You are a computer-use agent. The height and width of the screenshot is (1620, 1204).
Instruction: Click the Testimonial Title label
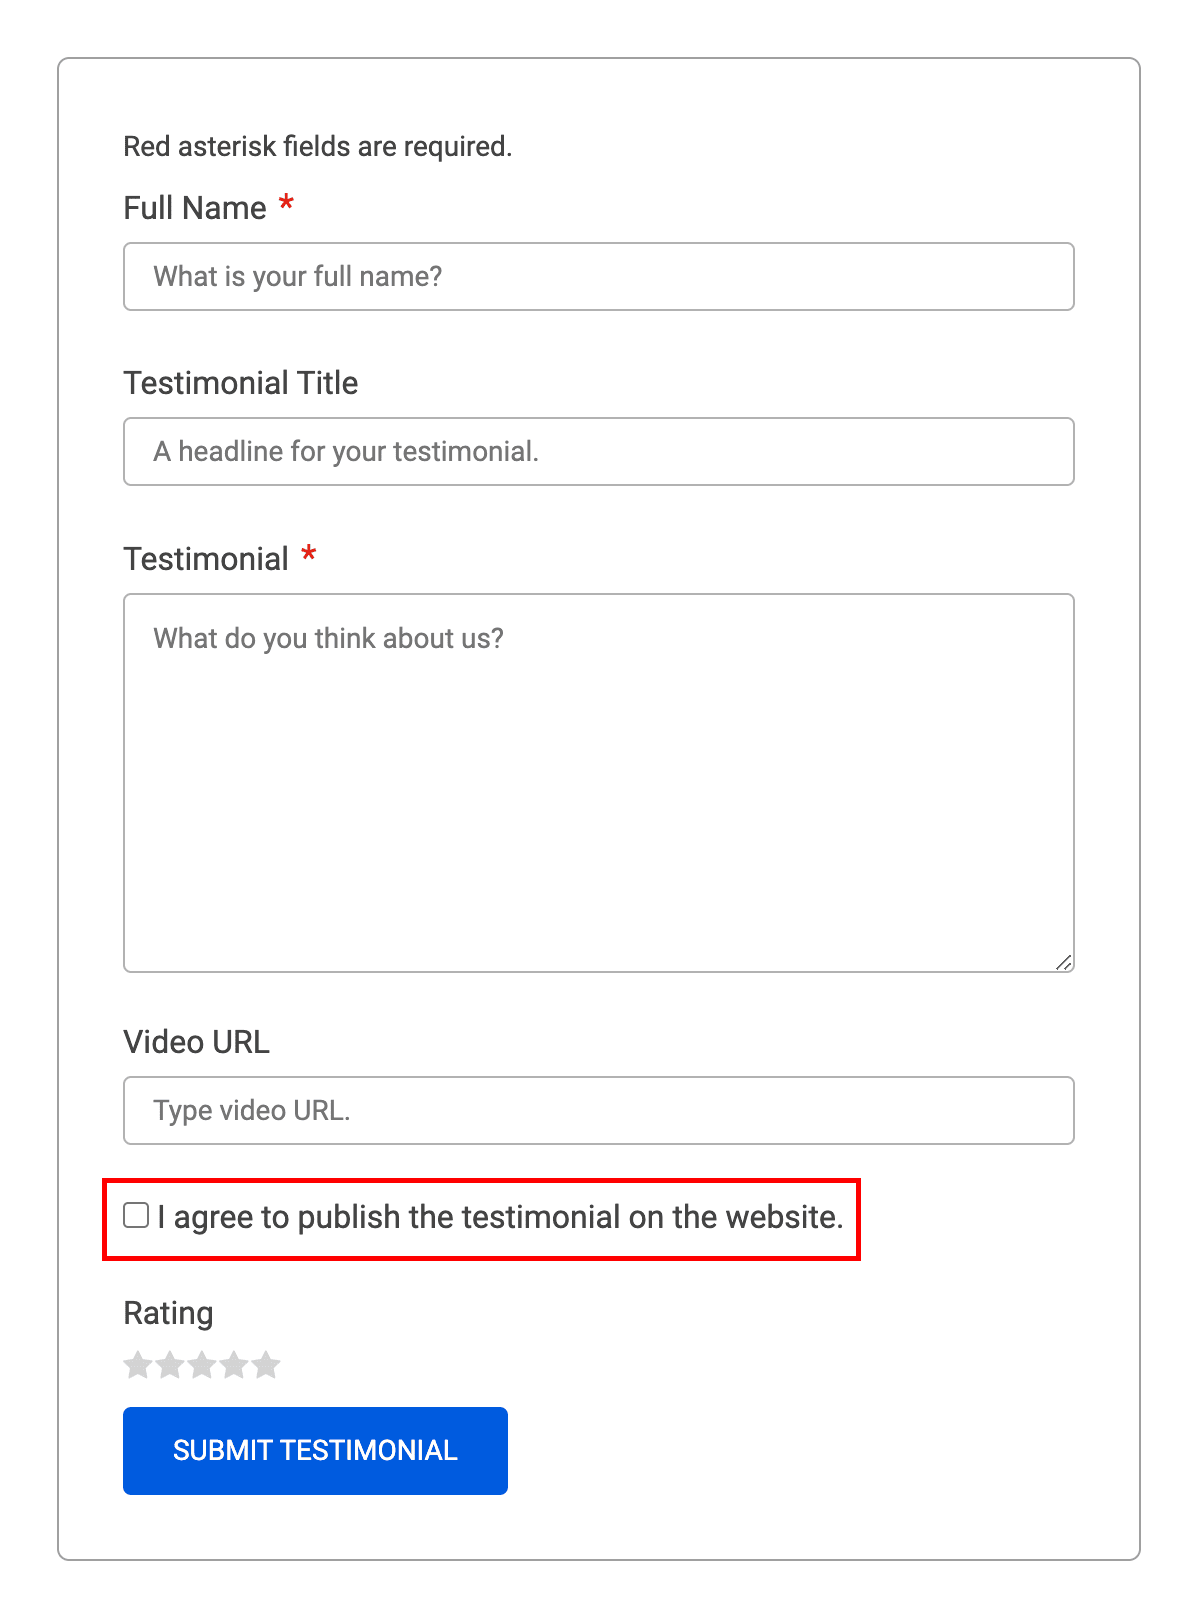(241, 383)
